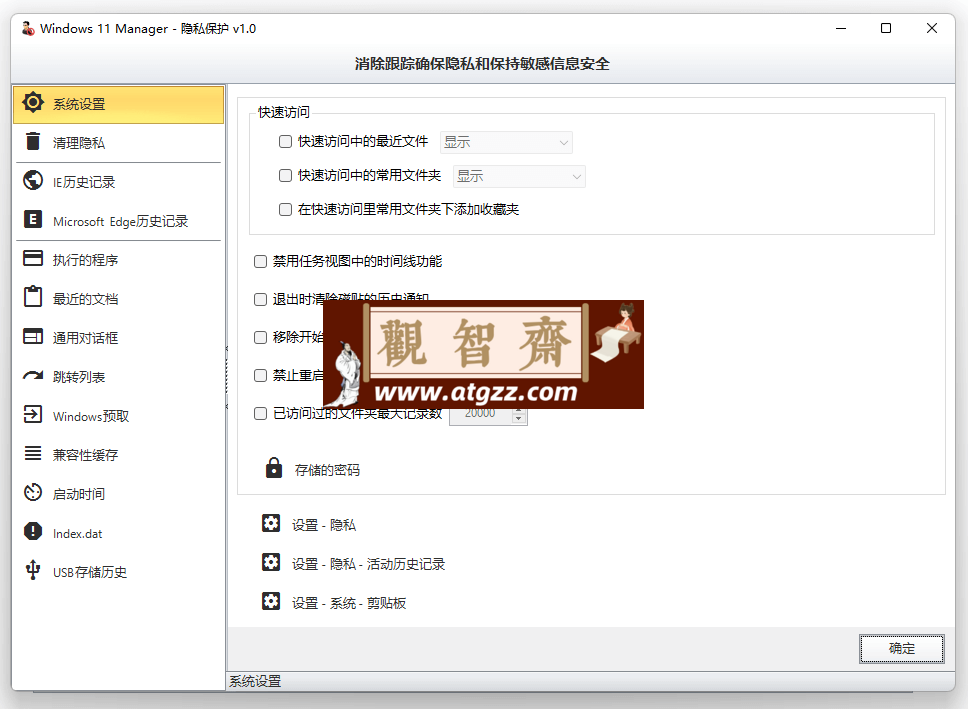Viewport: 968px width, 709px height.
Task: Open 通用对话框 section
Action: coord(119,337)
